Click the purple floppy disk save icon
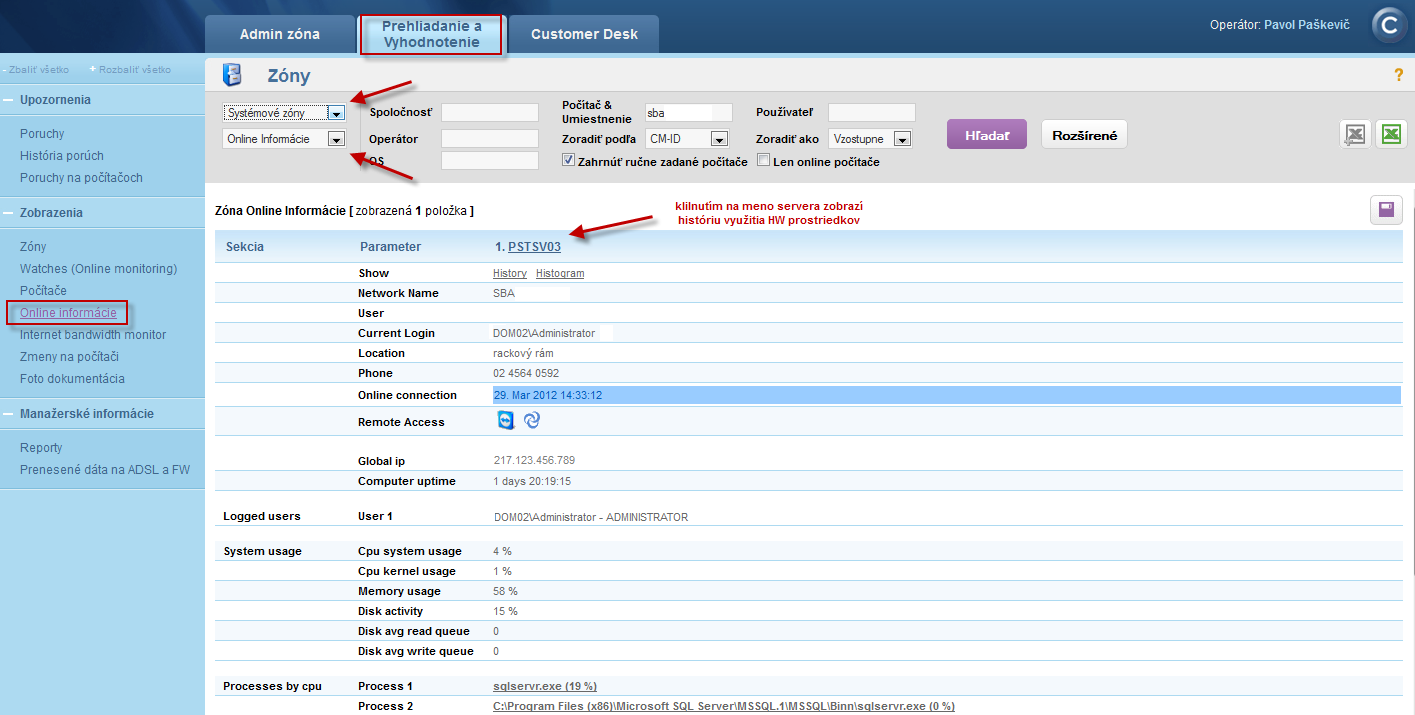1415x715 pixels. point(1386,210)
